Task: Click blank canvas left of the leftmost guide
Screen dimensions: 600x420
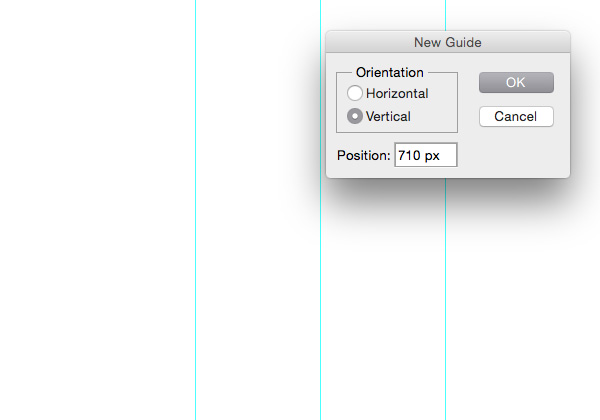Action: [98, 210]
